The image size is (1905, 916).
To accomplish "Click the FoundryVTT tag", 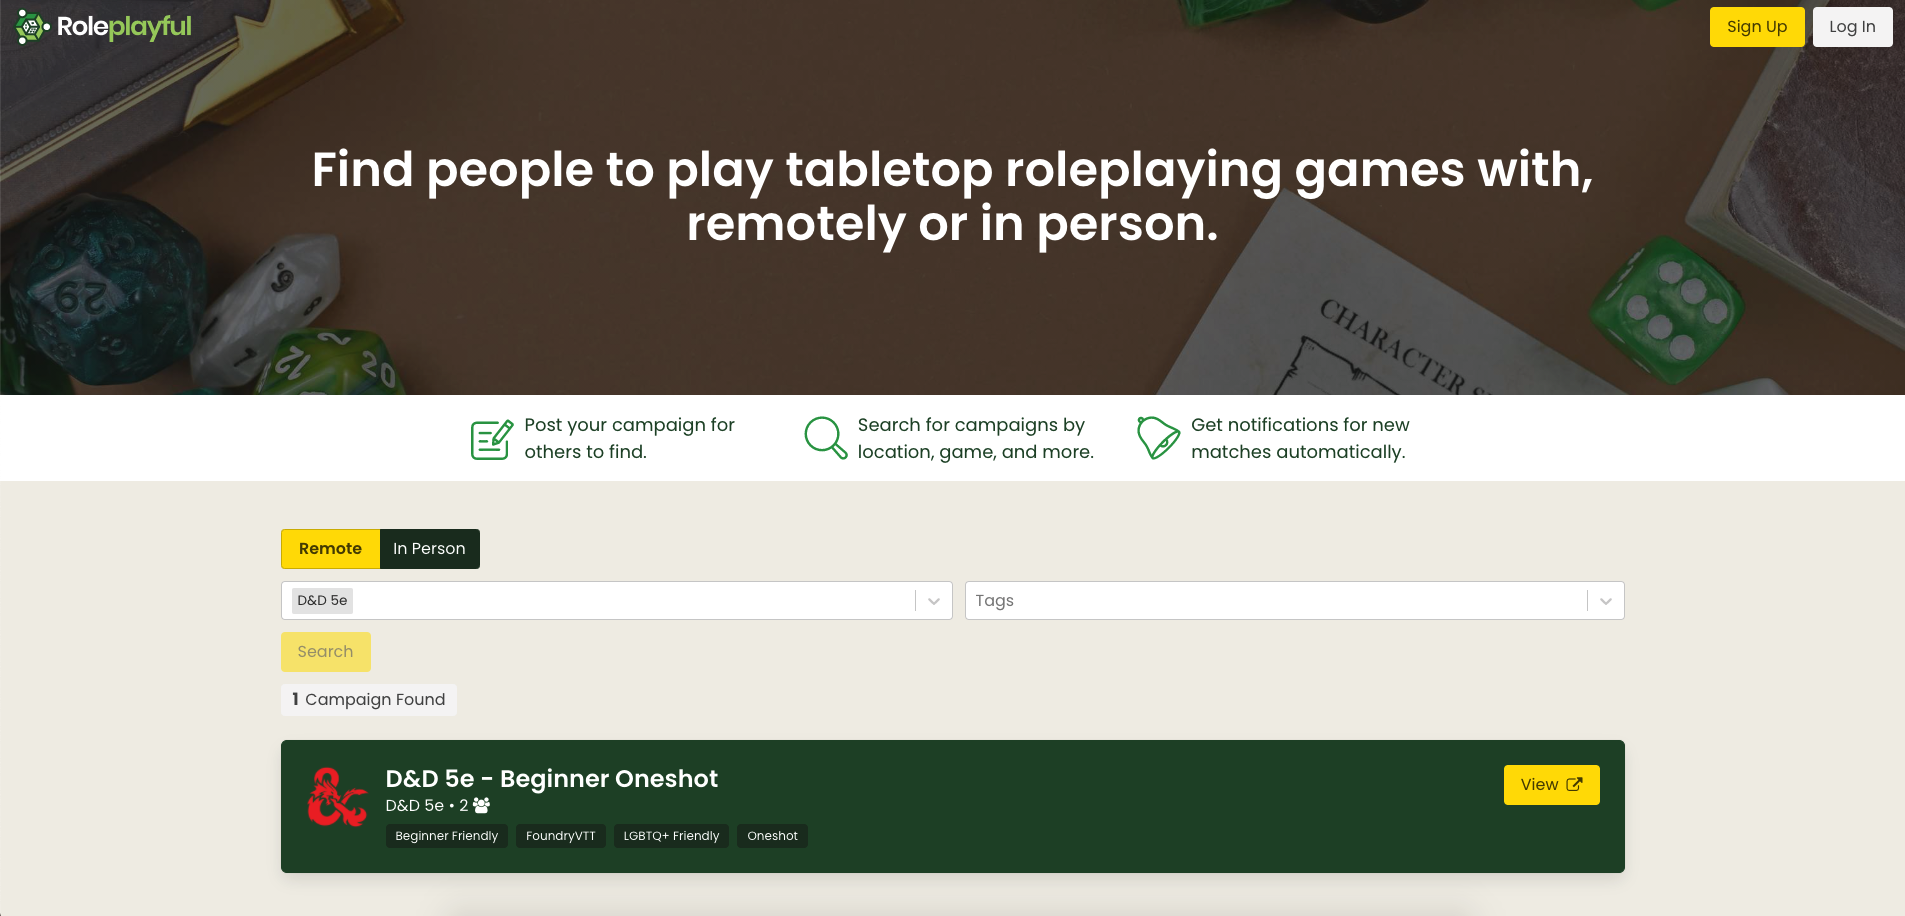I will [x=561, y=836].
